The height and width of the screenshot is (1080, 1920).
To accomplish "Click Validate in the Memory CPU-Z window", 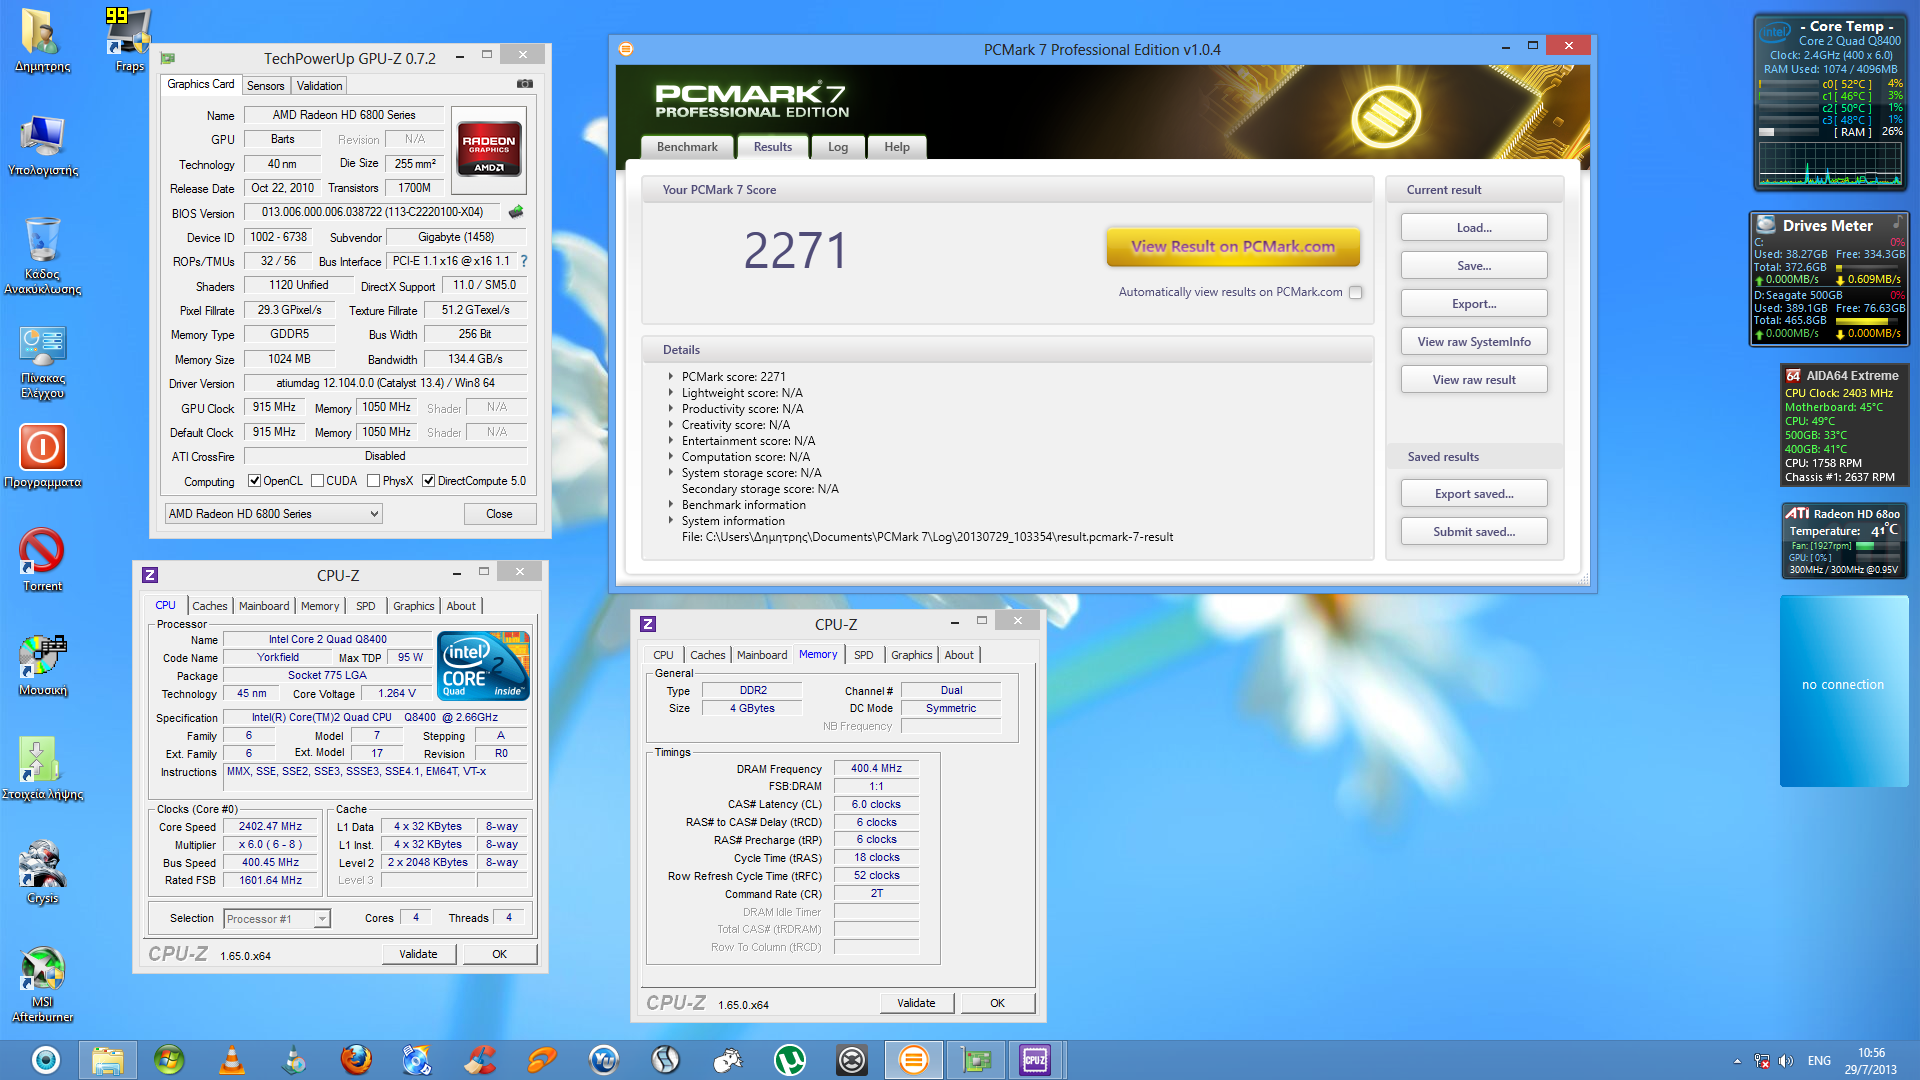I will 916,1003.
